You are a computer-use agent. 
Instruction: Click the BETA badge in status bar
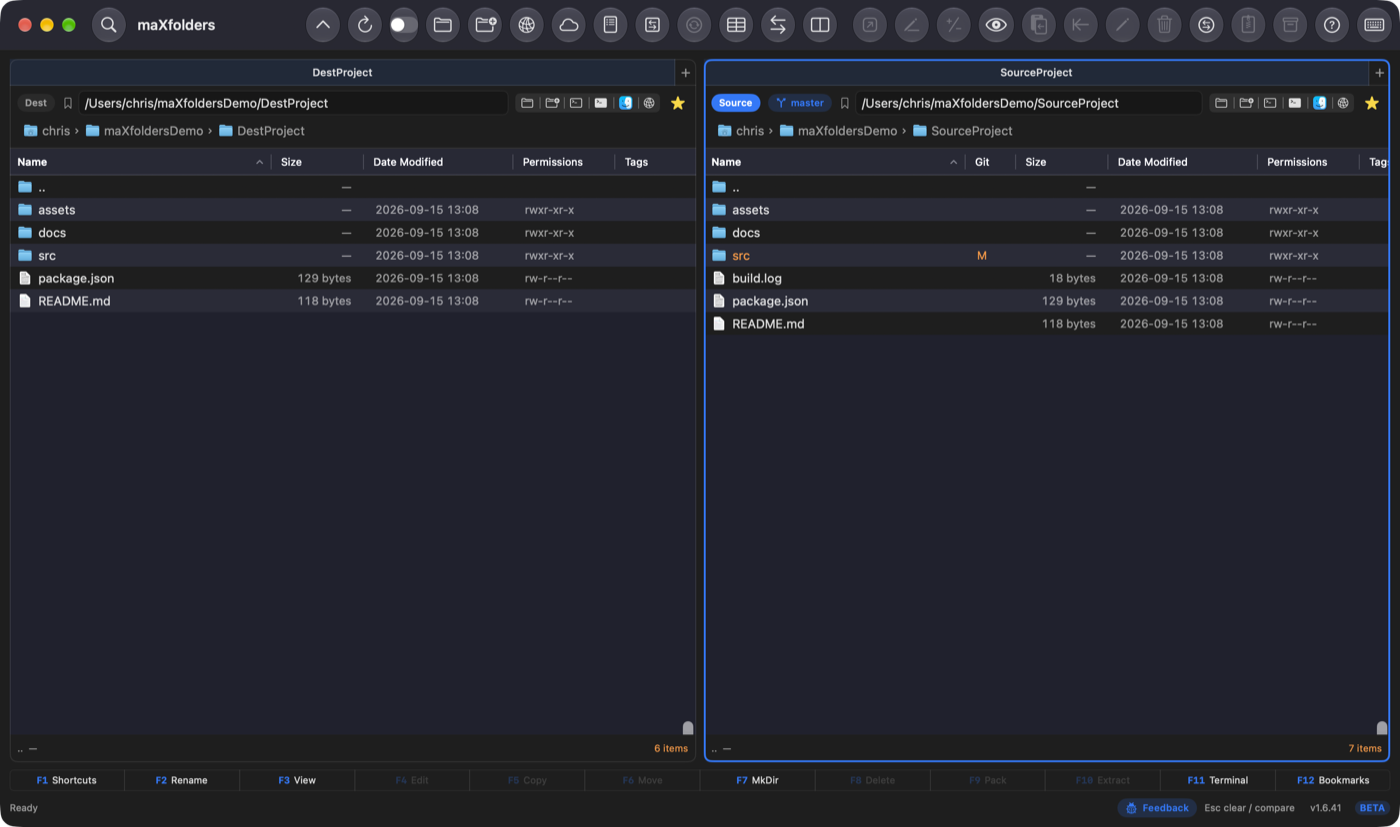pyautogui.click(x=1372, y=808)
